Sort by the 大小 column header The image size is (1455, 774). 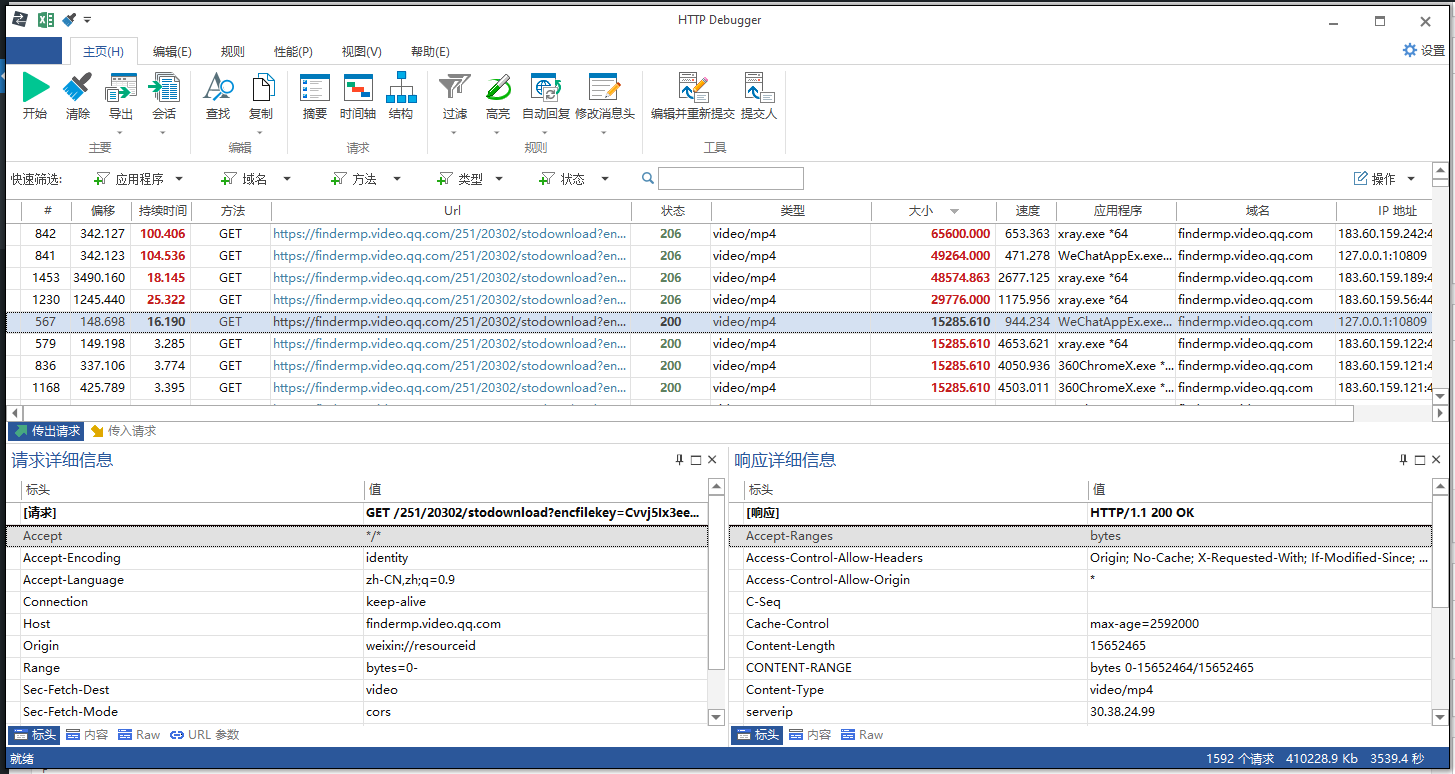pyautogui.click(x=933, y=211)
